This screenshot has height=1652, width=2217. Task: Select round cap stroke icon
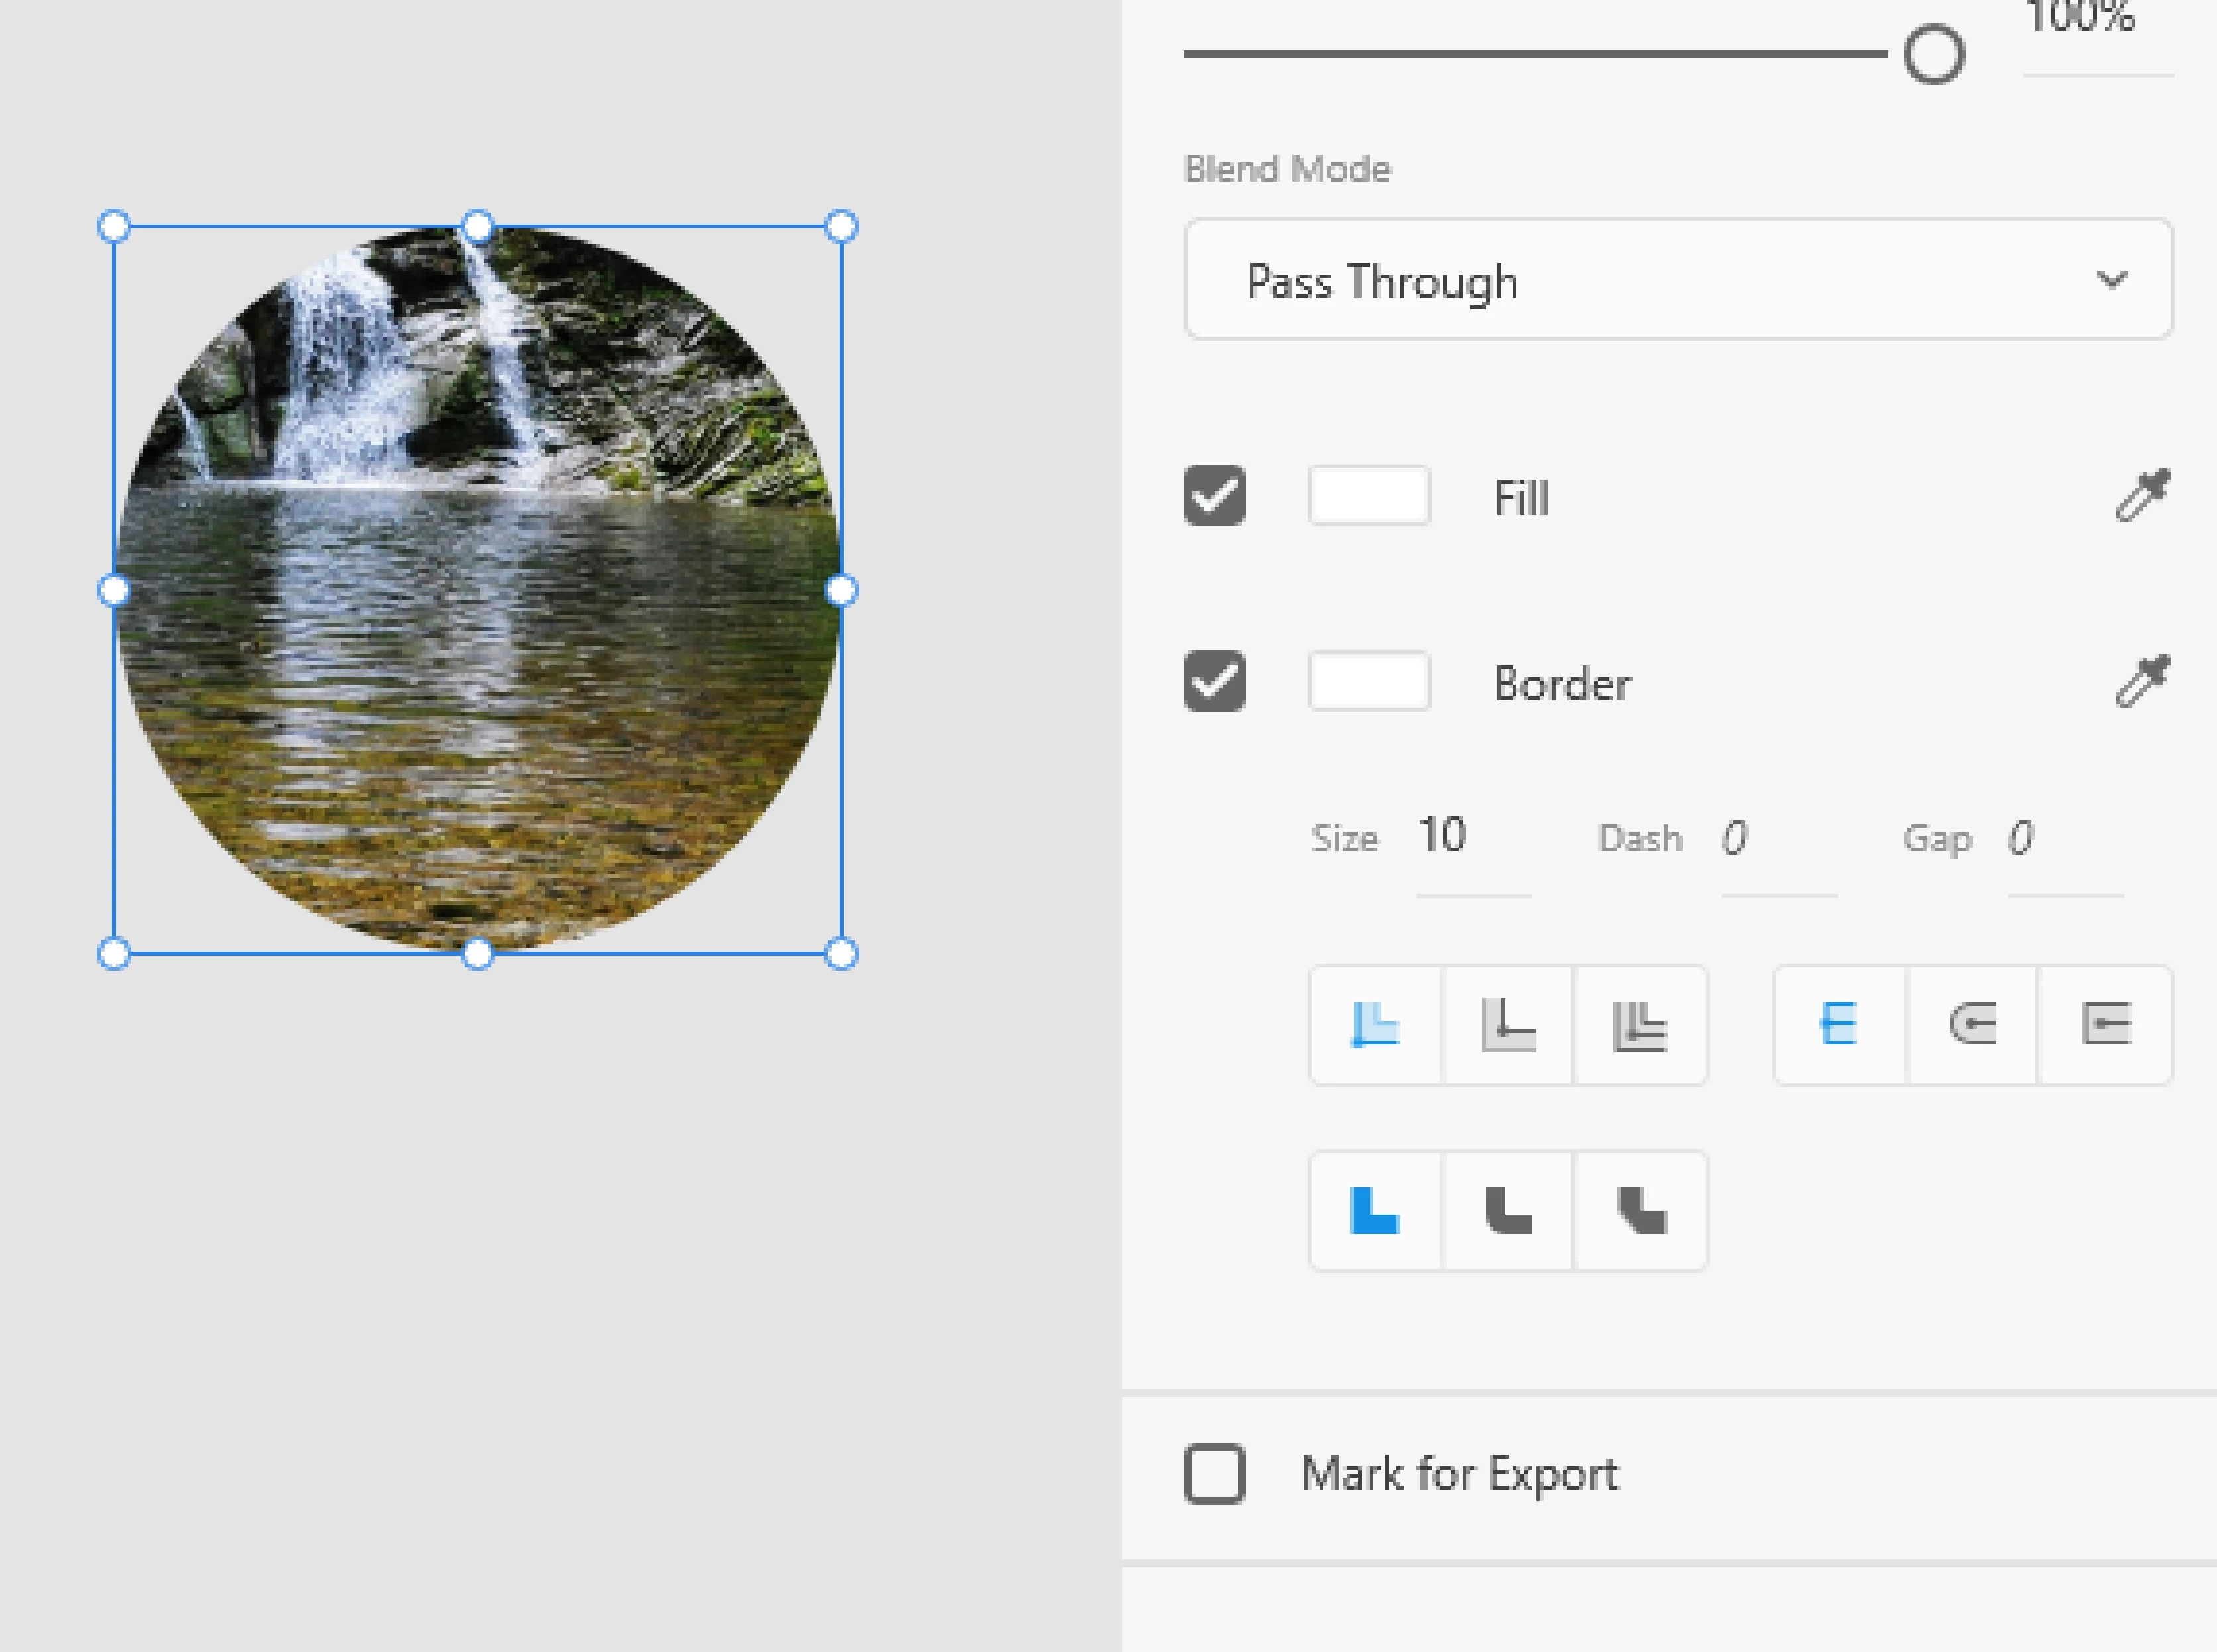click(1972, 1025)
